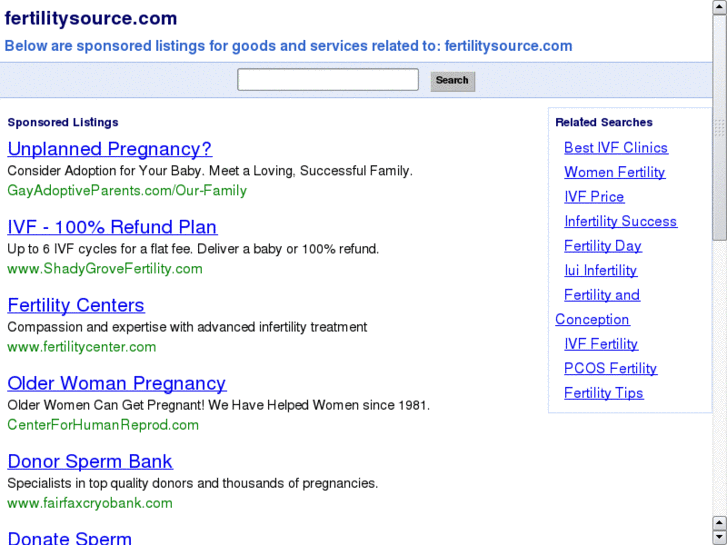
Task: Click the scrollbar up arrow at top
Action: [x=720, y=7]
